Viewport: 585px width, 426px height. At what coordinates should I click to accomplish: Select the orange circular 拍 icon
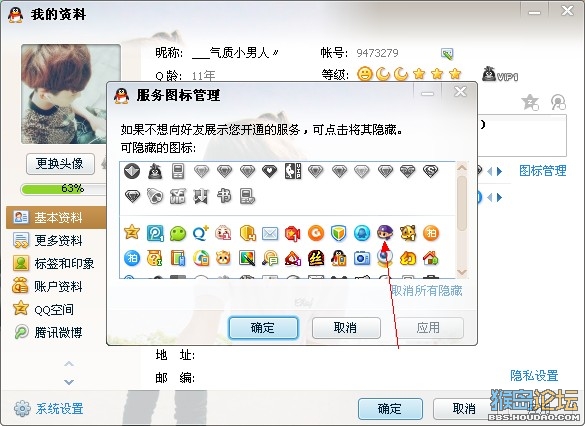(431, 234)
